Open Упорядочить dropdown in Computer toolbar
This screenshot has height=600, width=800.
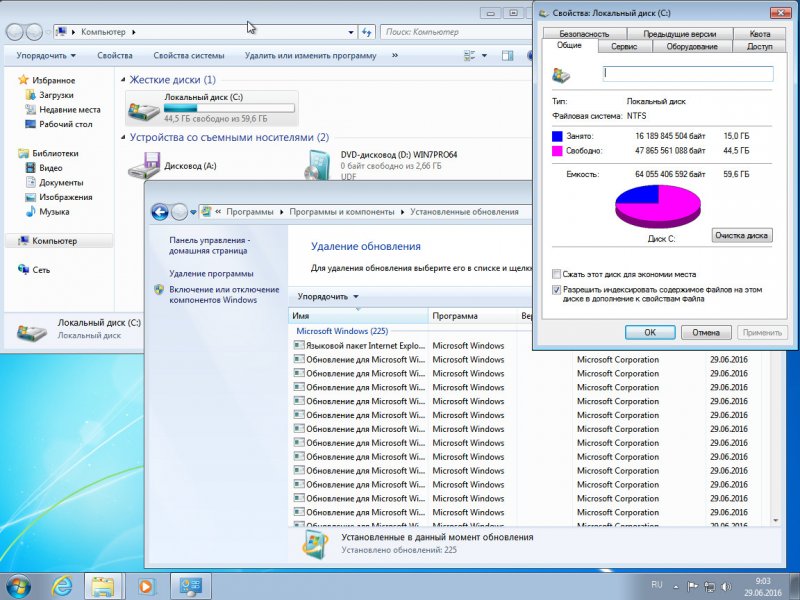tap(46, 56)
